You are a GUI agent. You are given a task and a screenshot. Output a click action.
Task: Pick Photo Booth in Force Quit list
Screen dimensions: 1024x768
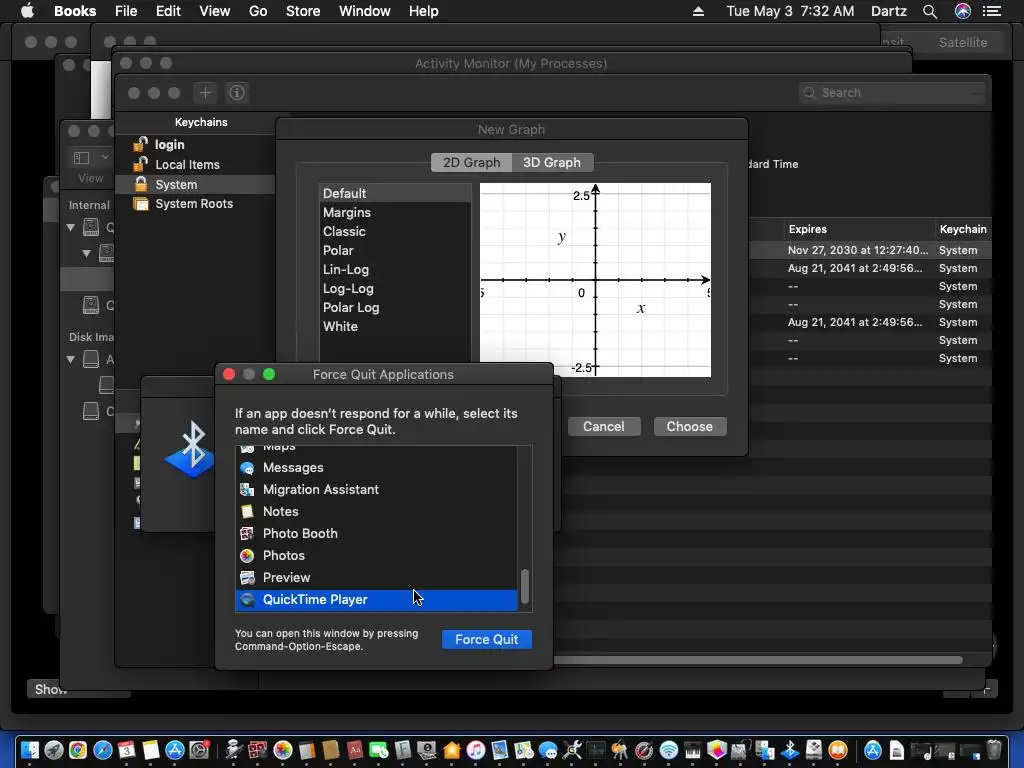376,534
